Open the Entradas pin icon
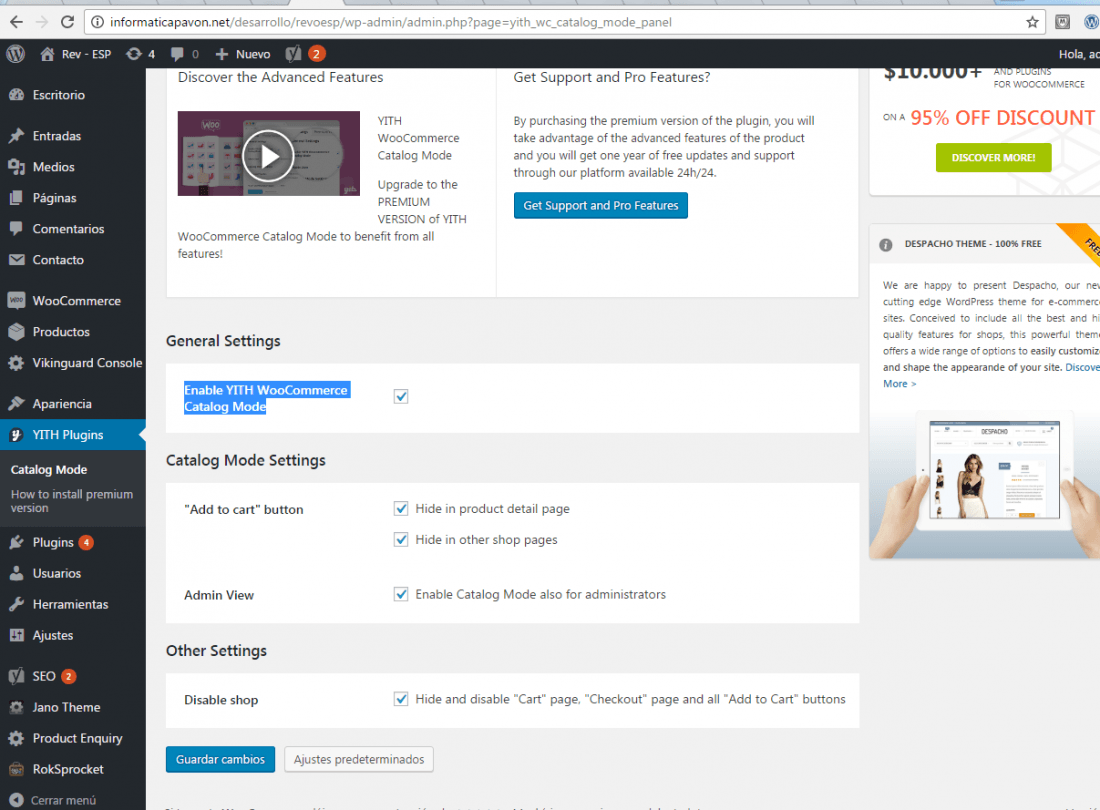Screen dimensions: 1100x810 (x=17, y=136)
